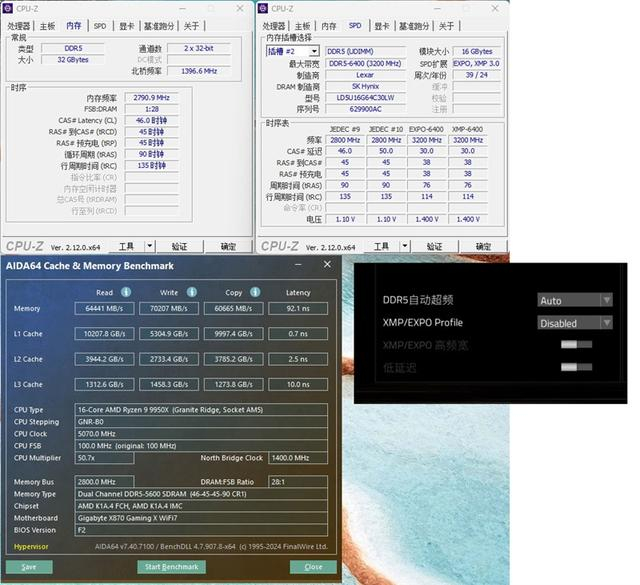Open the 插槽 #2 slot selector dropdown

click(x=292, y=51)
